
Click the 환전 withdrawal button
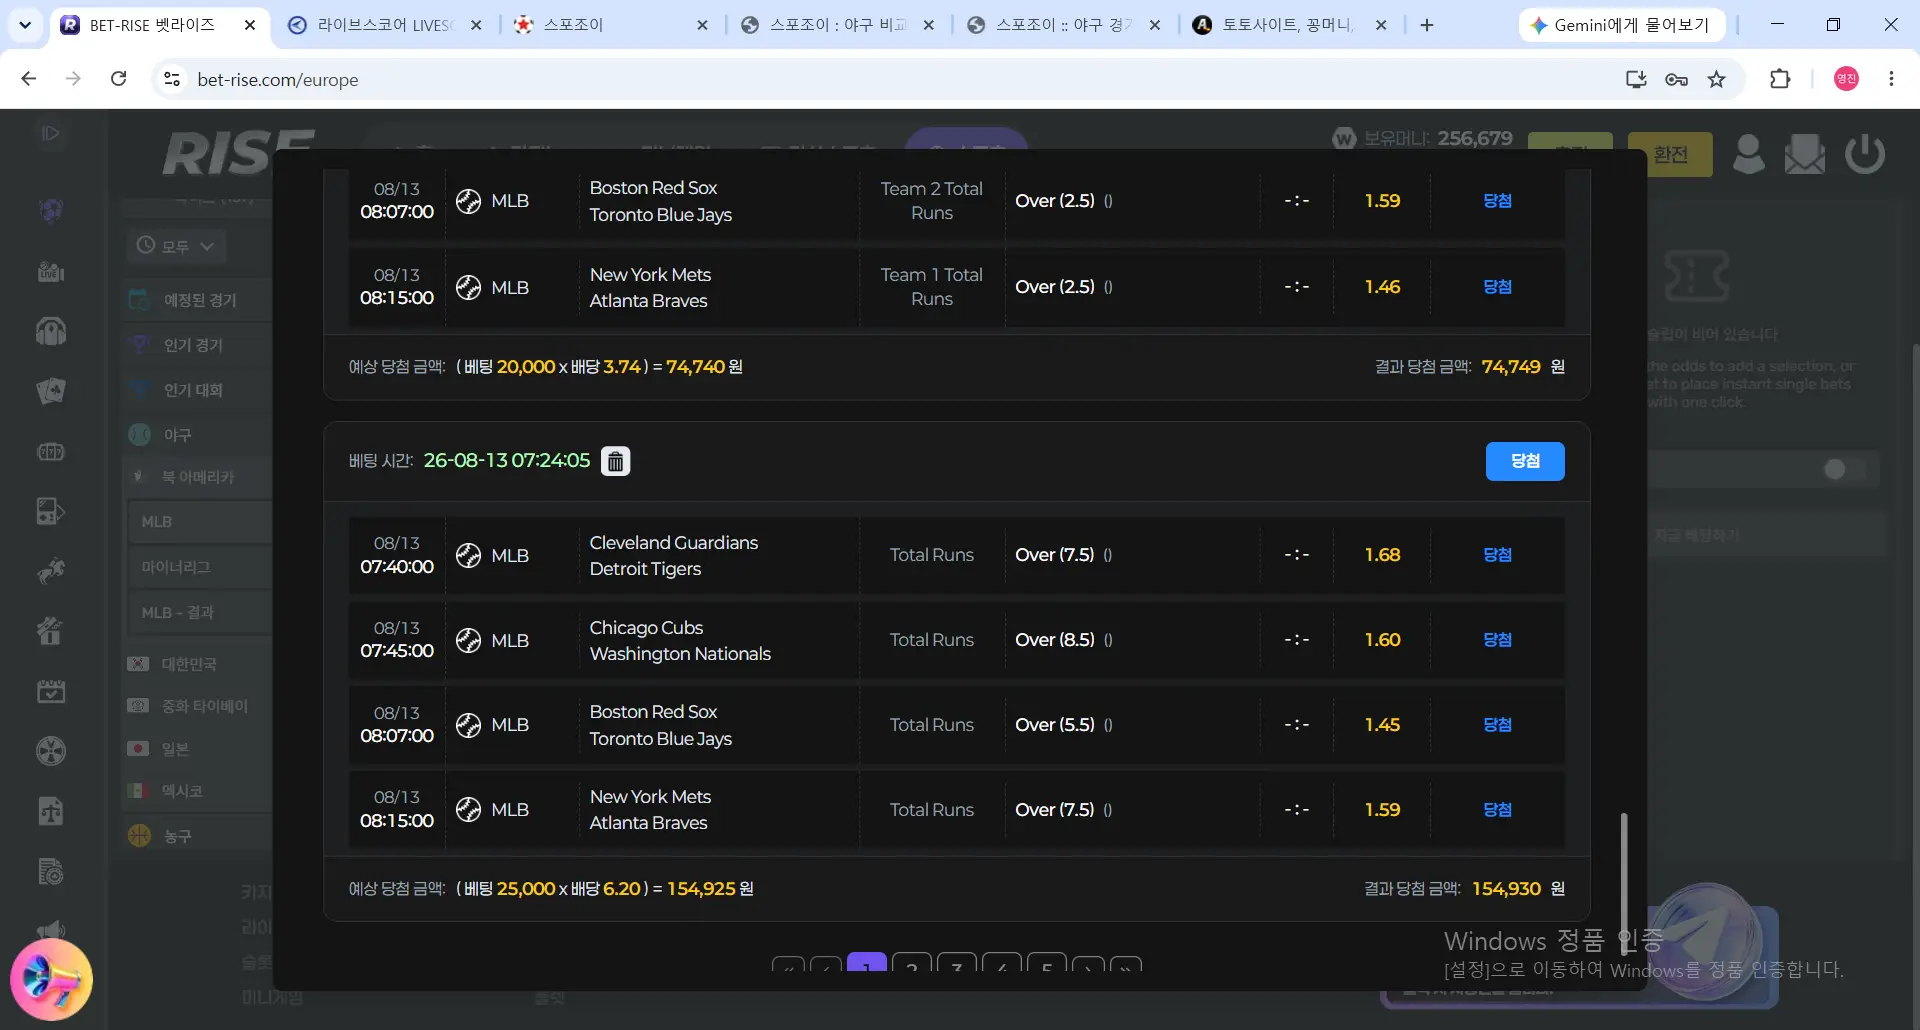click(x=1670, y=154)
